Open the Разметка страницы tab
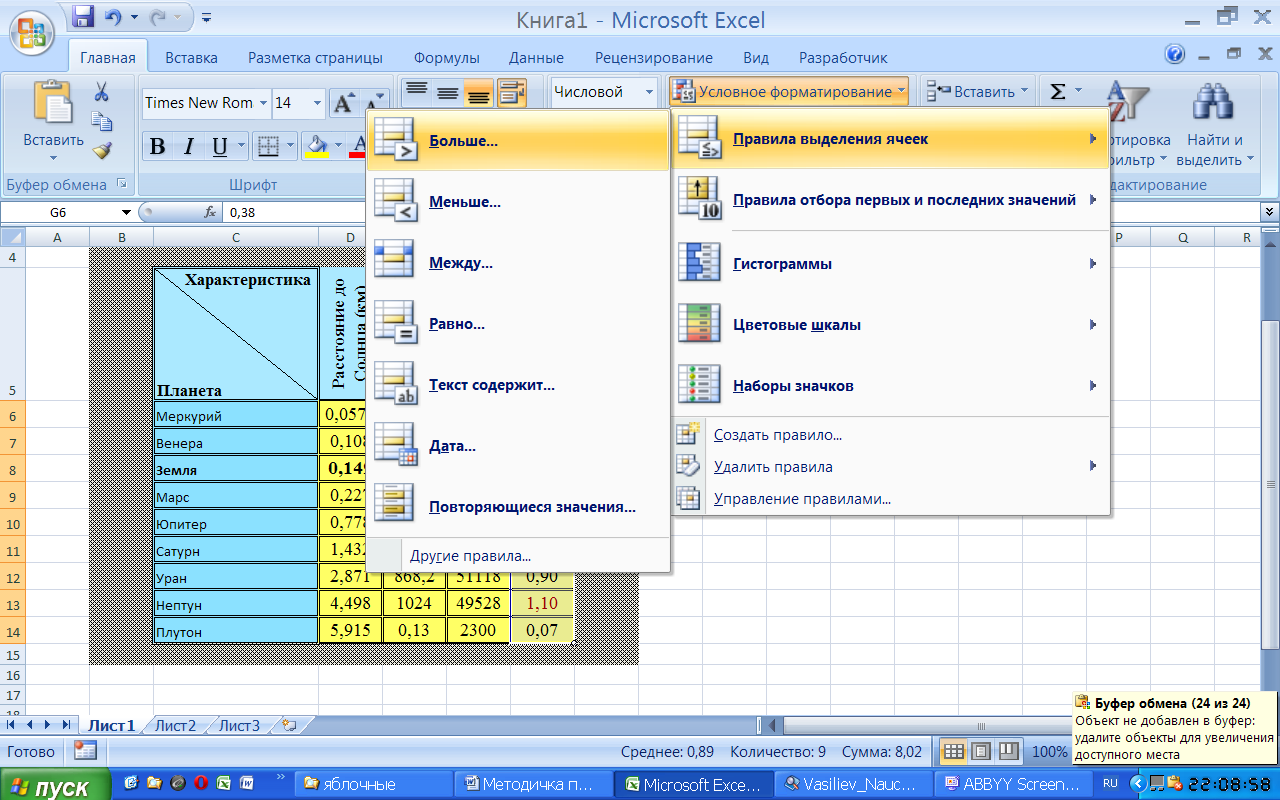Screen dimensions: 1280x800 [x=315, y=58]
